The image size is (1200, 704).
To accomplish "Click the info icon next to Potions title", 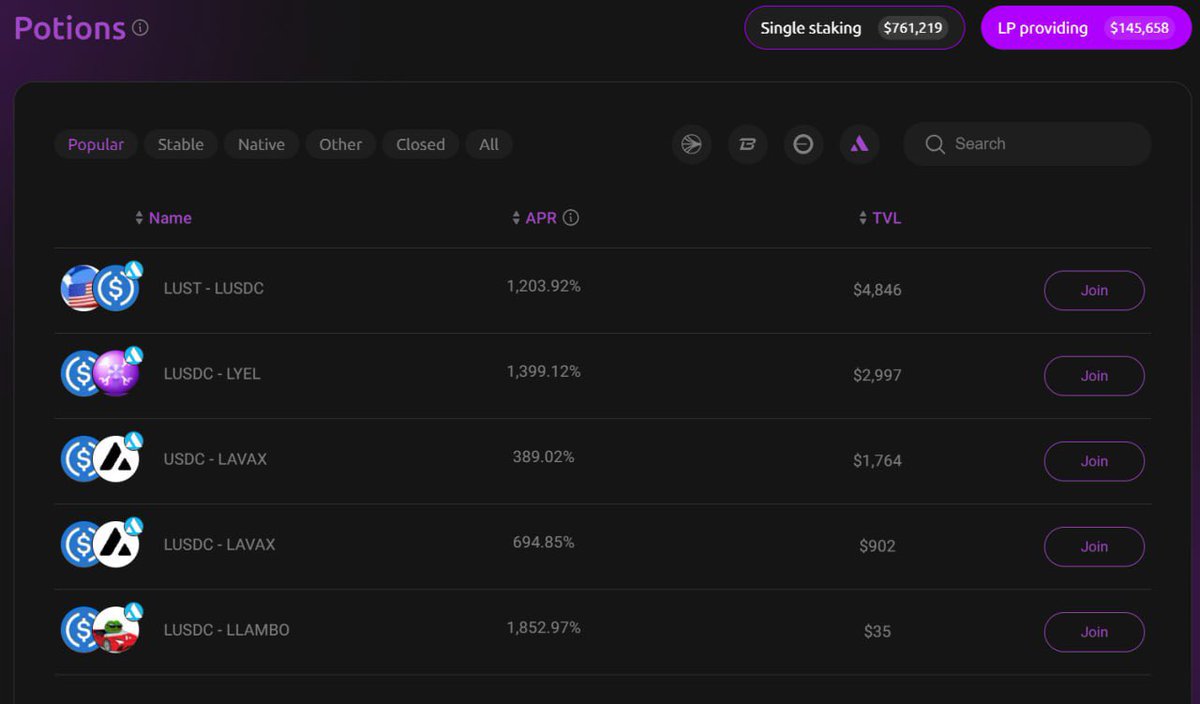I will (x=140, y=28).
